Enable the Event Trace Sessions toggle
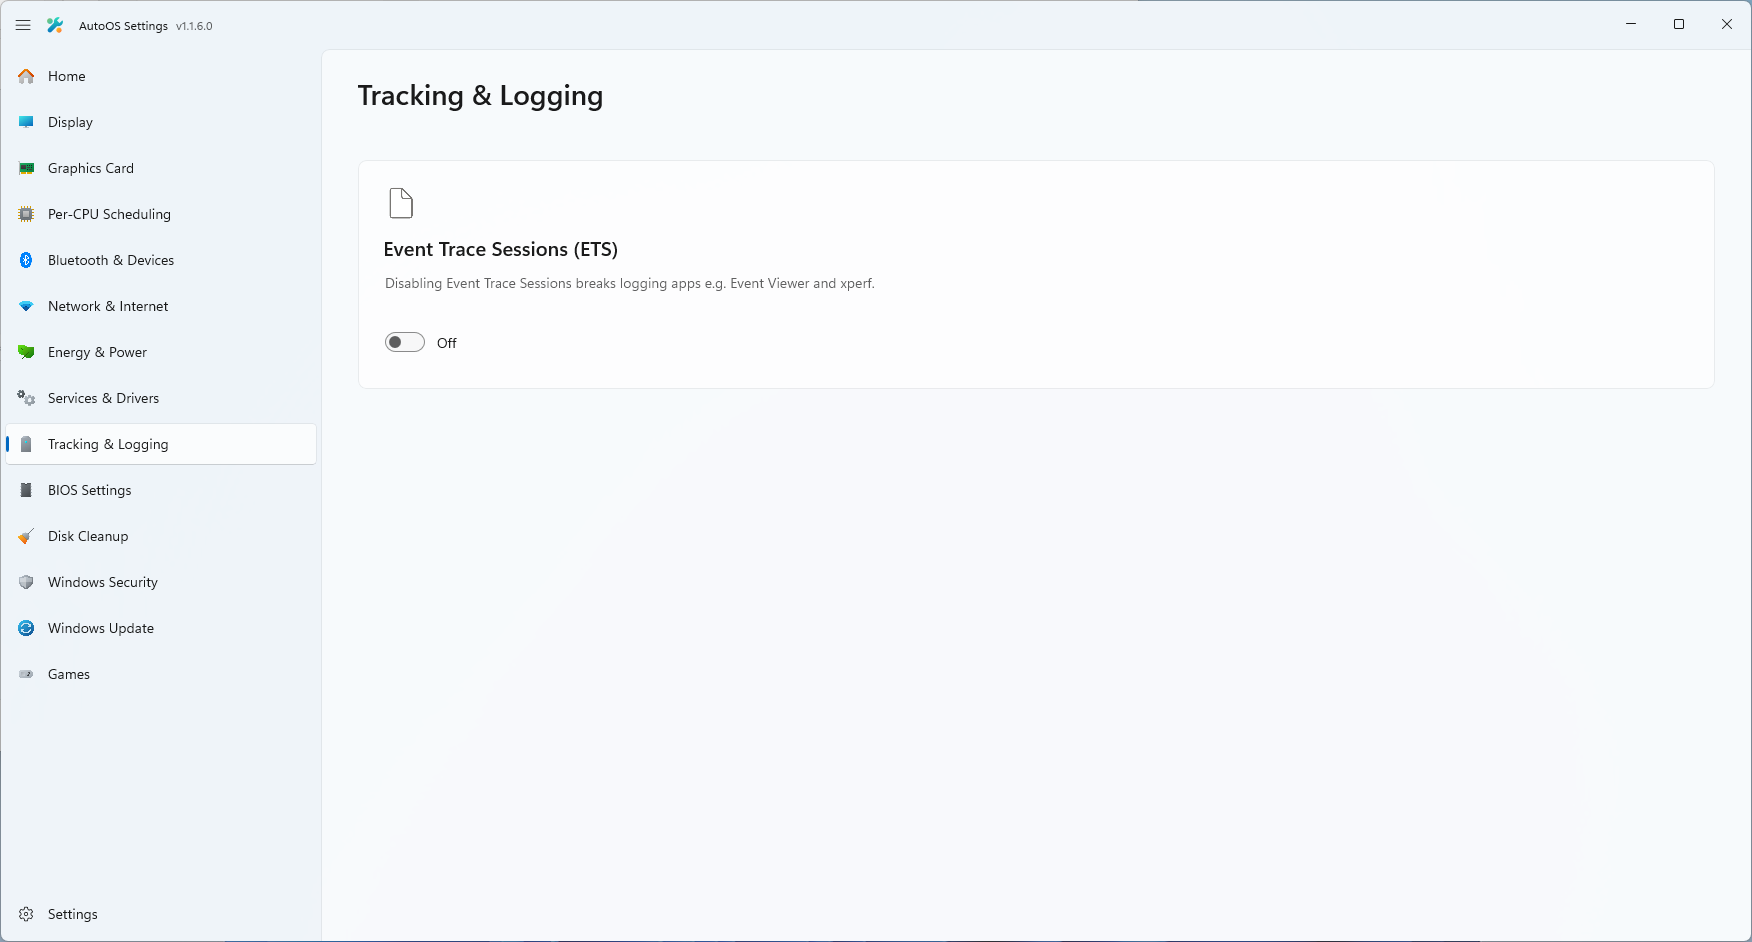This screenshot has width=1752, height=942. 405,342
